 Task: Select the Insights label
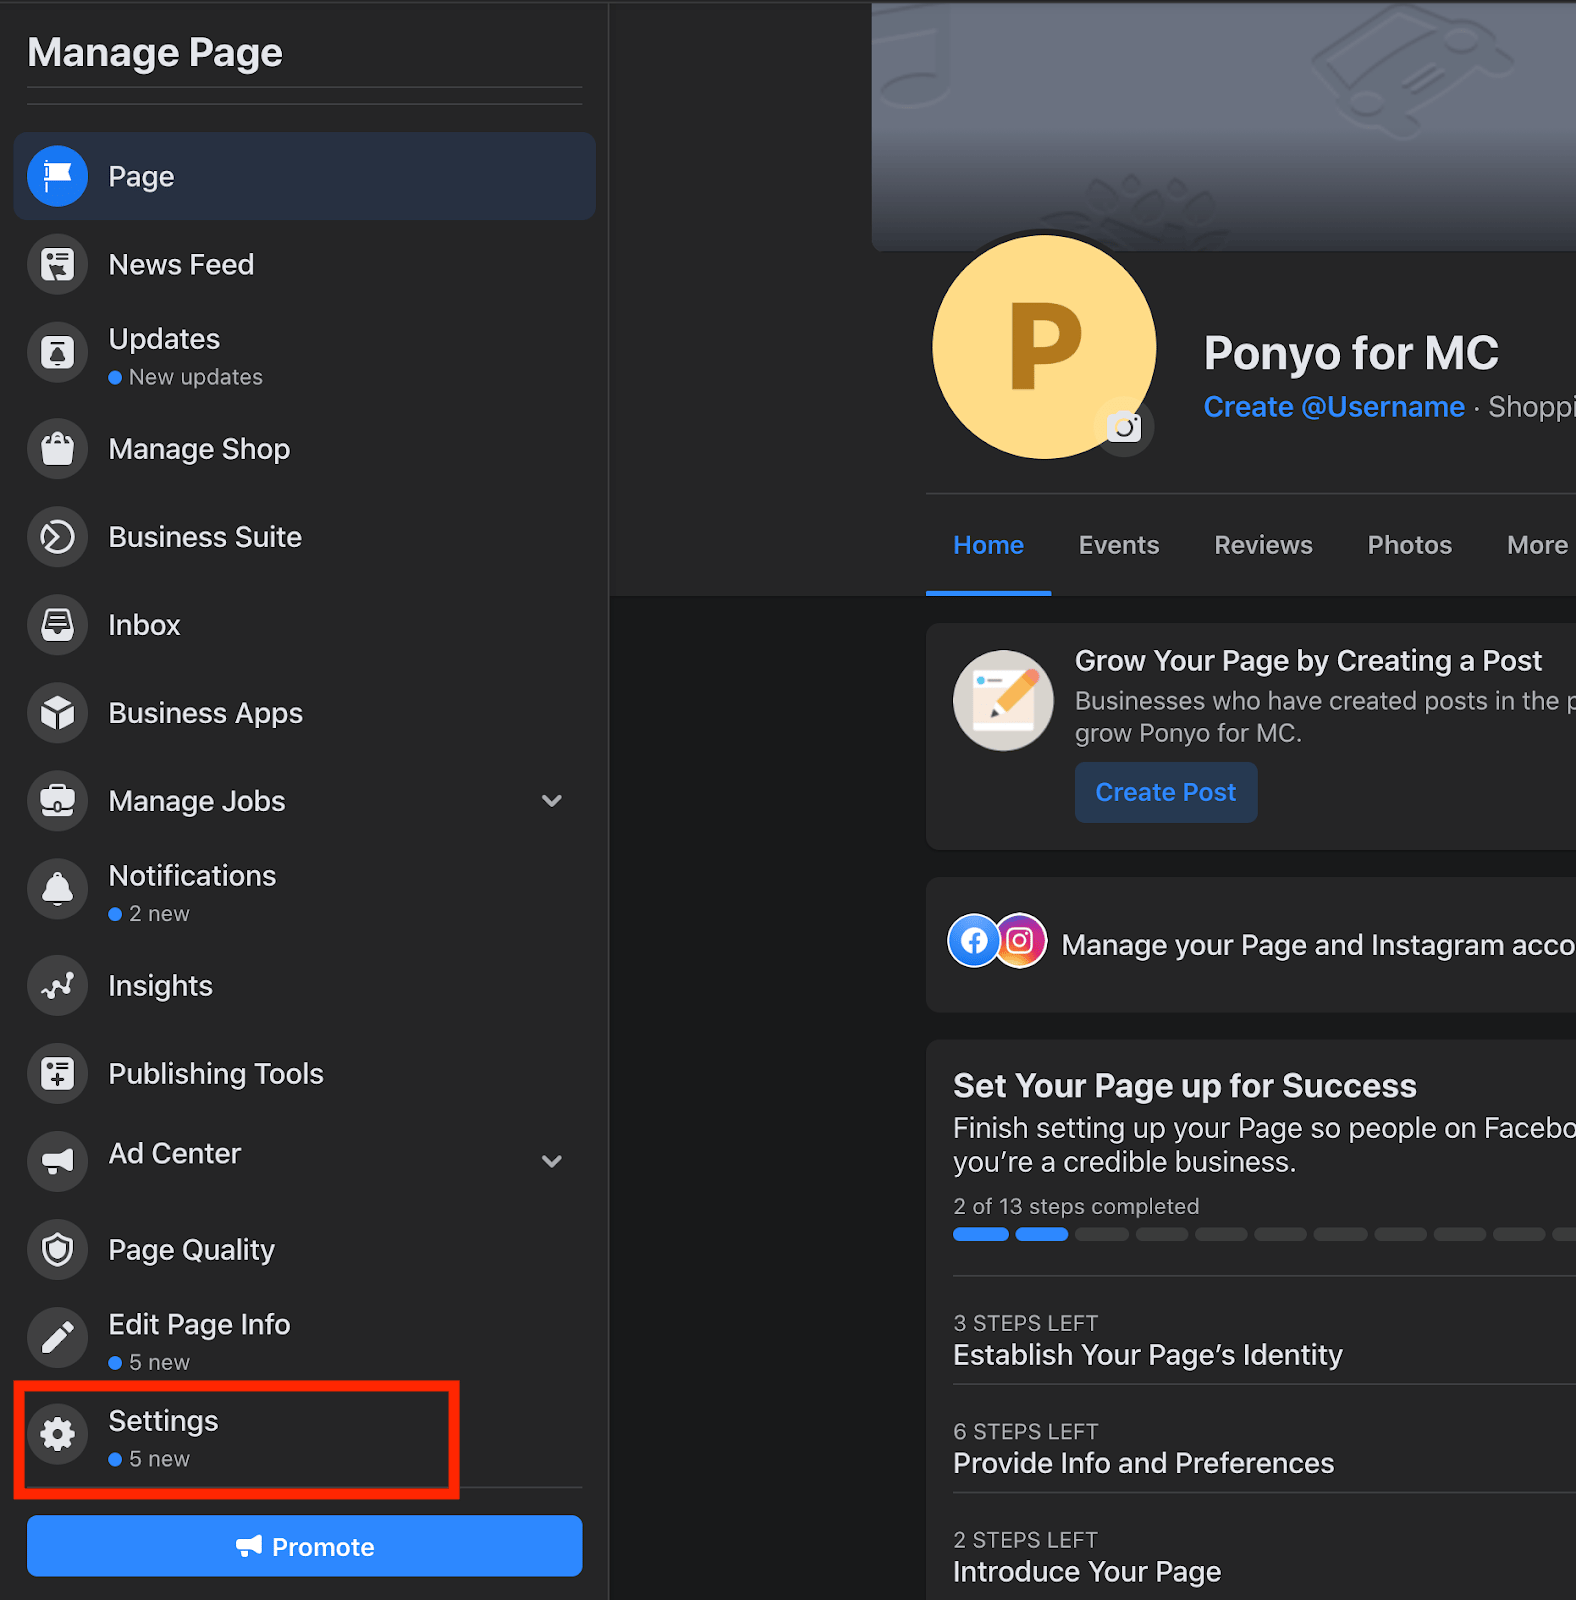tap(160, 986)
